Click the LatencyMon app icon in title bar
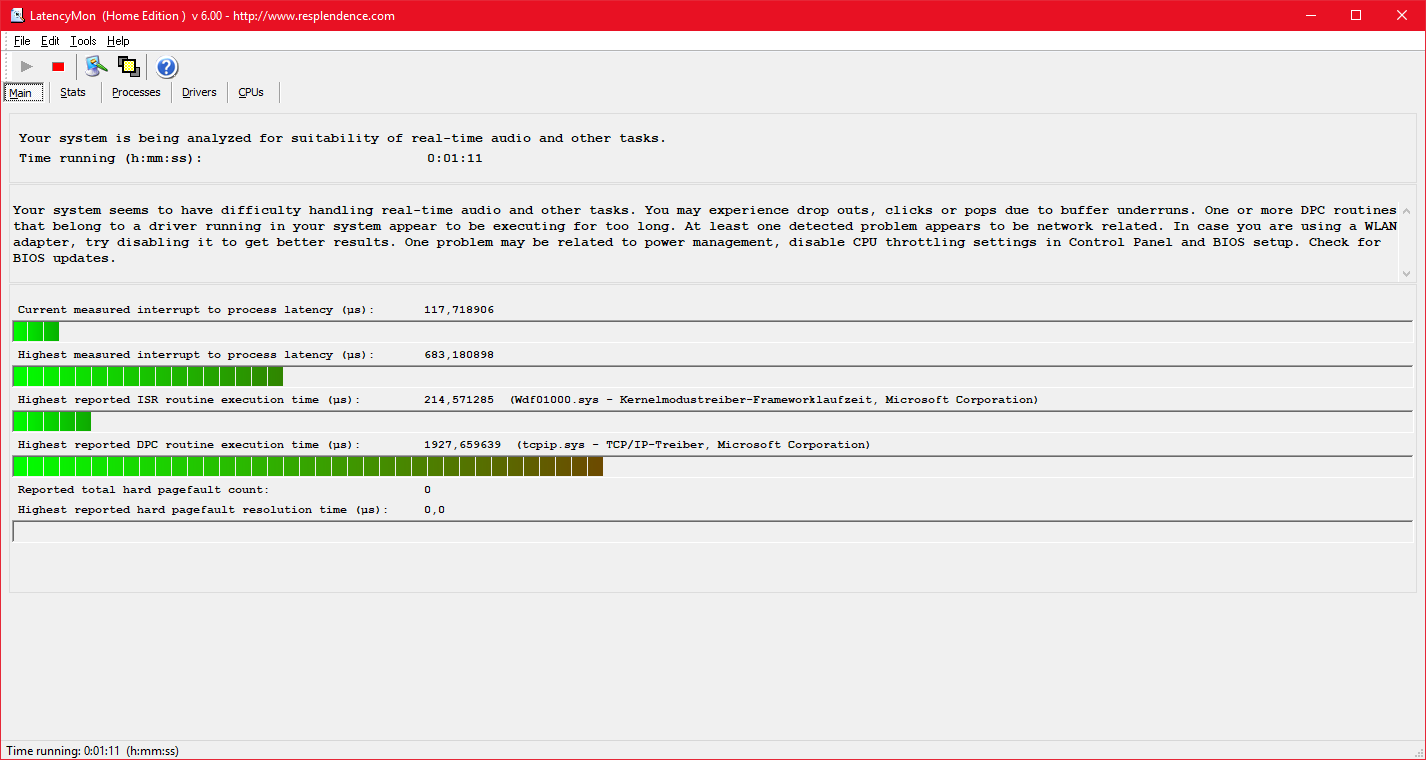Image resolution: width=1426 pixels, height=760 pixels. pyautogui.click(x=17, y=15)
